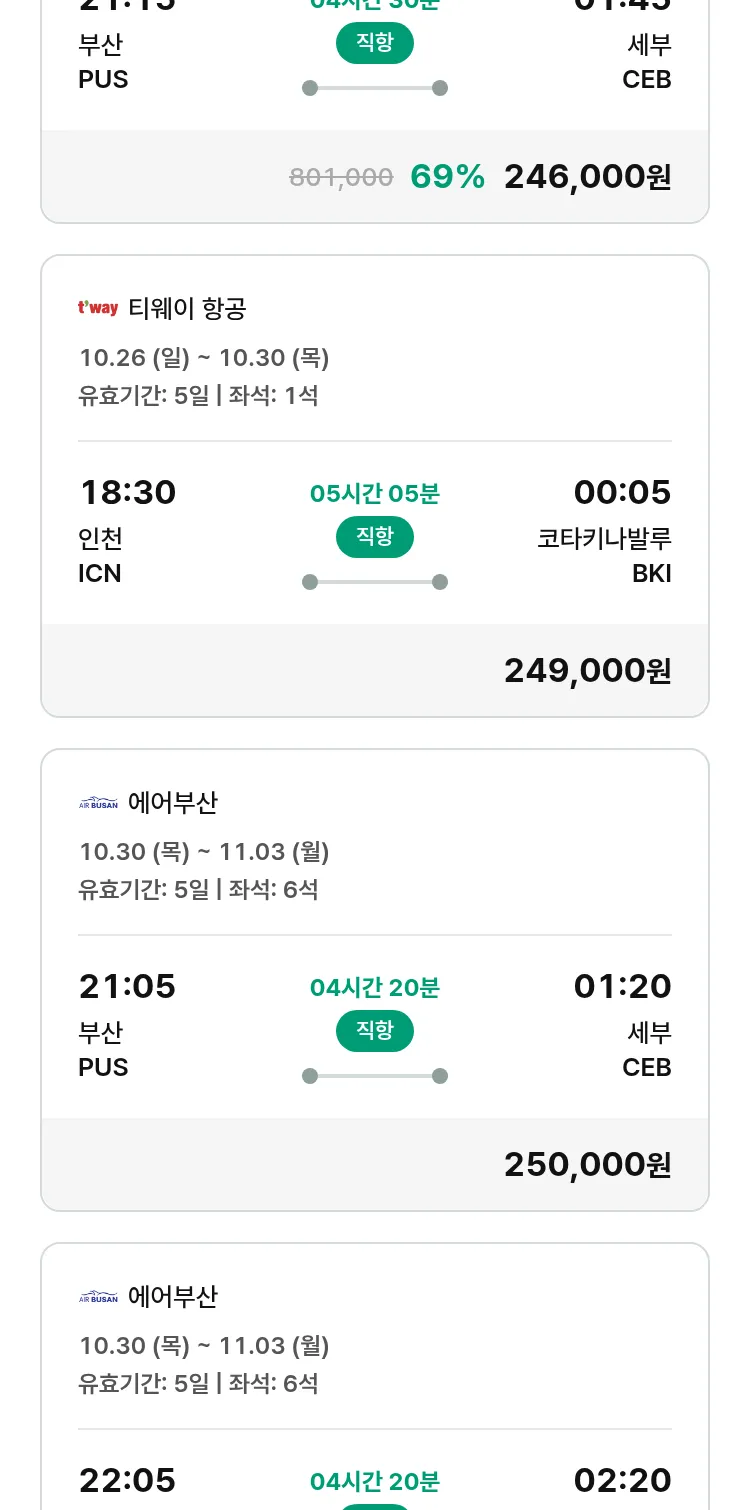Tap 직항 badge on 21:05 Busan–Cebu flight
This screenshot has height=1510, width=750.
coord(375,1031)
